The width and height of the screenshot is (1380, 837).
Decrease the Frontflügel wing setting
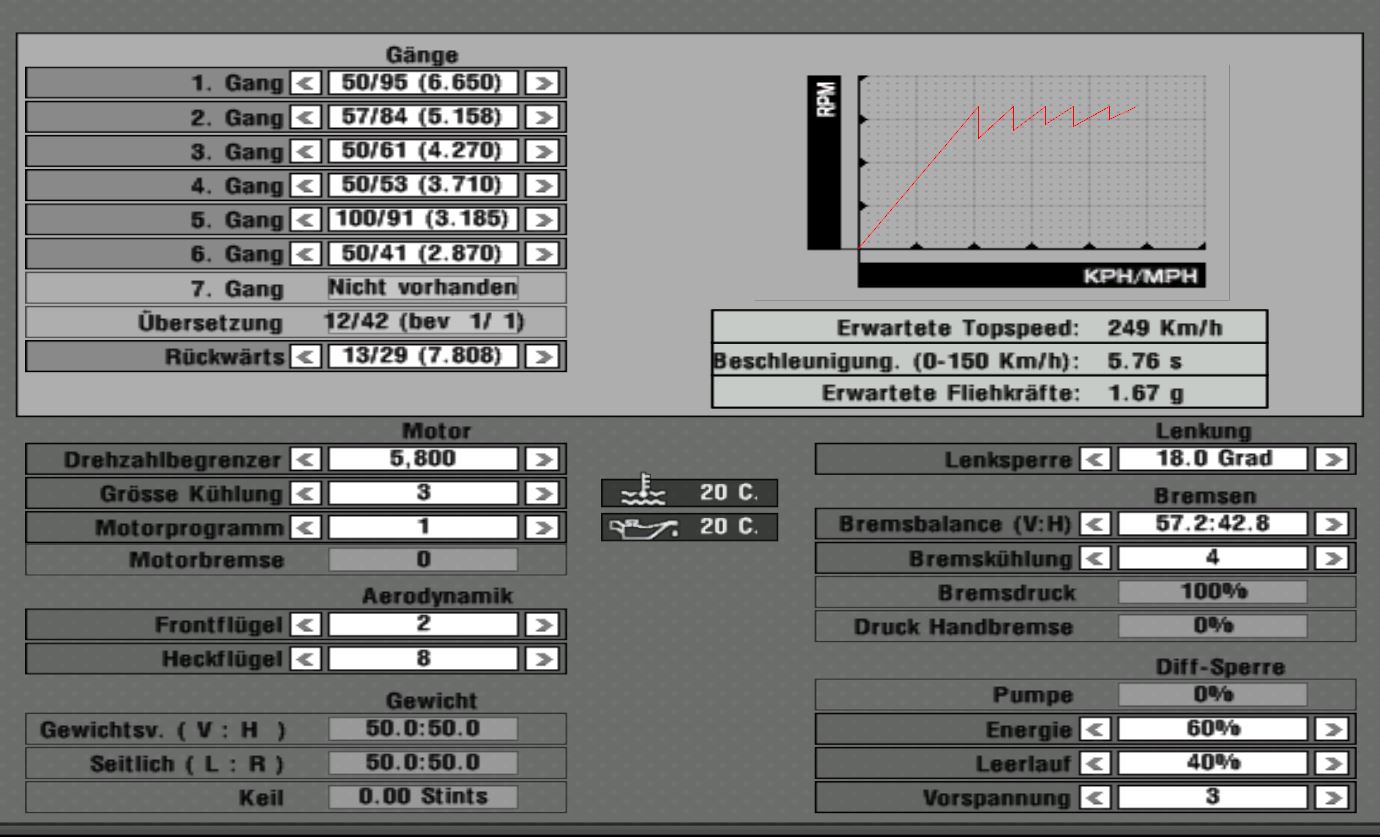pos(303,626)
